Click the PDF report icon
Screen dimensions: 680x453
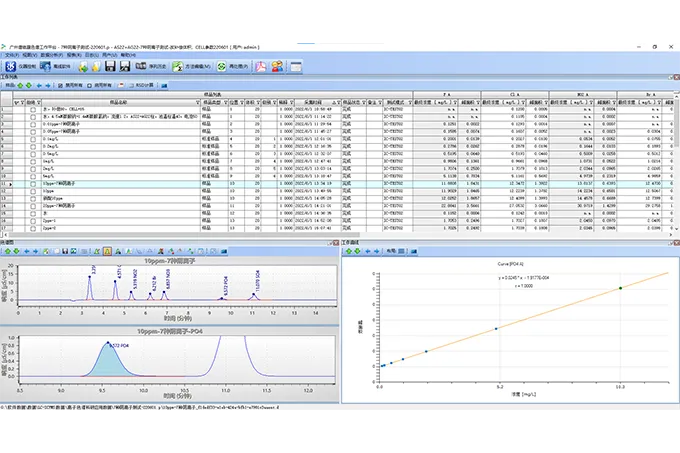tap(261, 66)
